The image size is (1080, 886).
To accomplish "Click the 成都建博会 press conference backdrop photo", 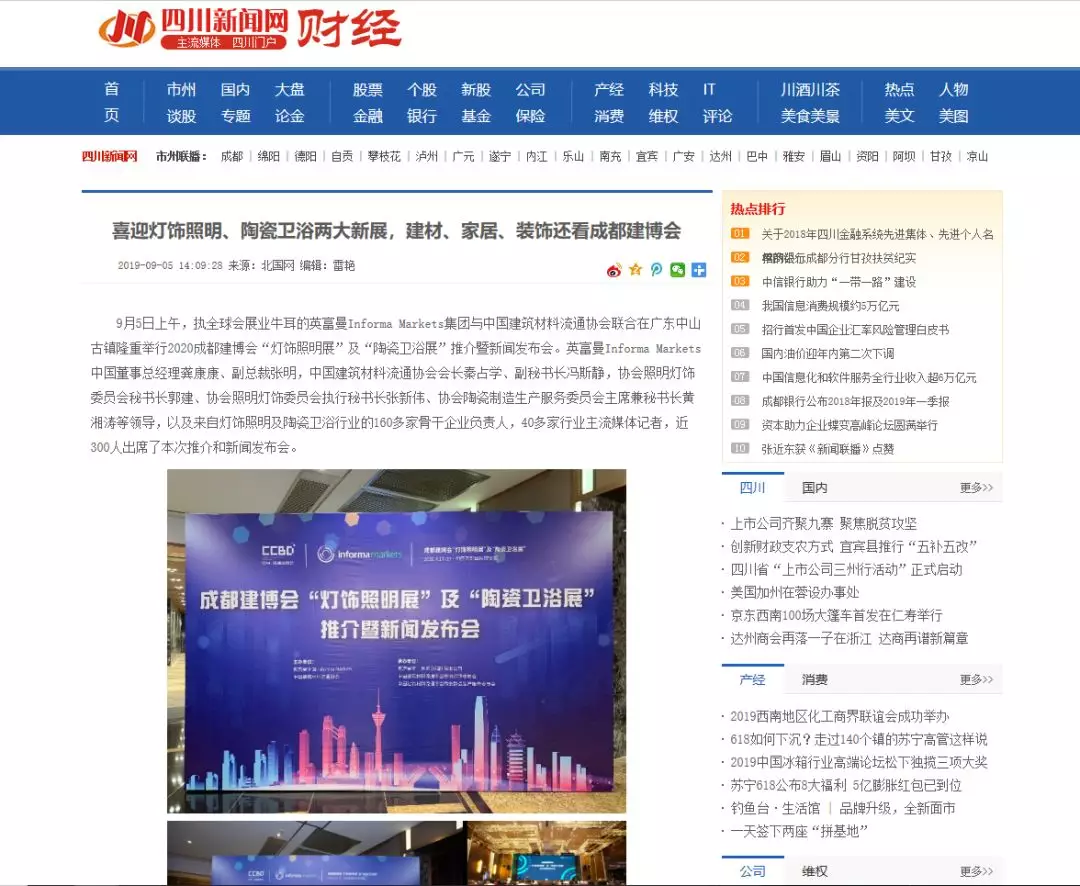I will coord(397,641).
